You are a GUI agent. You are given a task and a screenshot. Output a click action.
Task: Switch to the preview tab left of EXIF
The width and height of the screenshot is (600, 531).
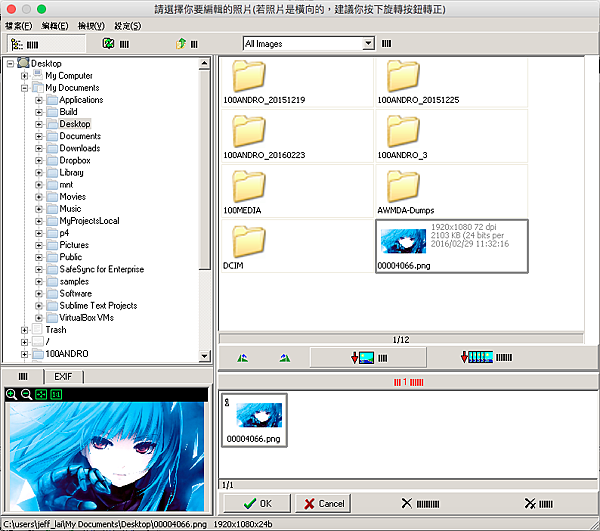click(x=23, y=377)
